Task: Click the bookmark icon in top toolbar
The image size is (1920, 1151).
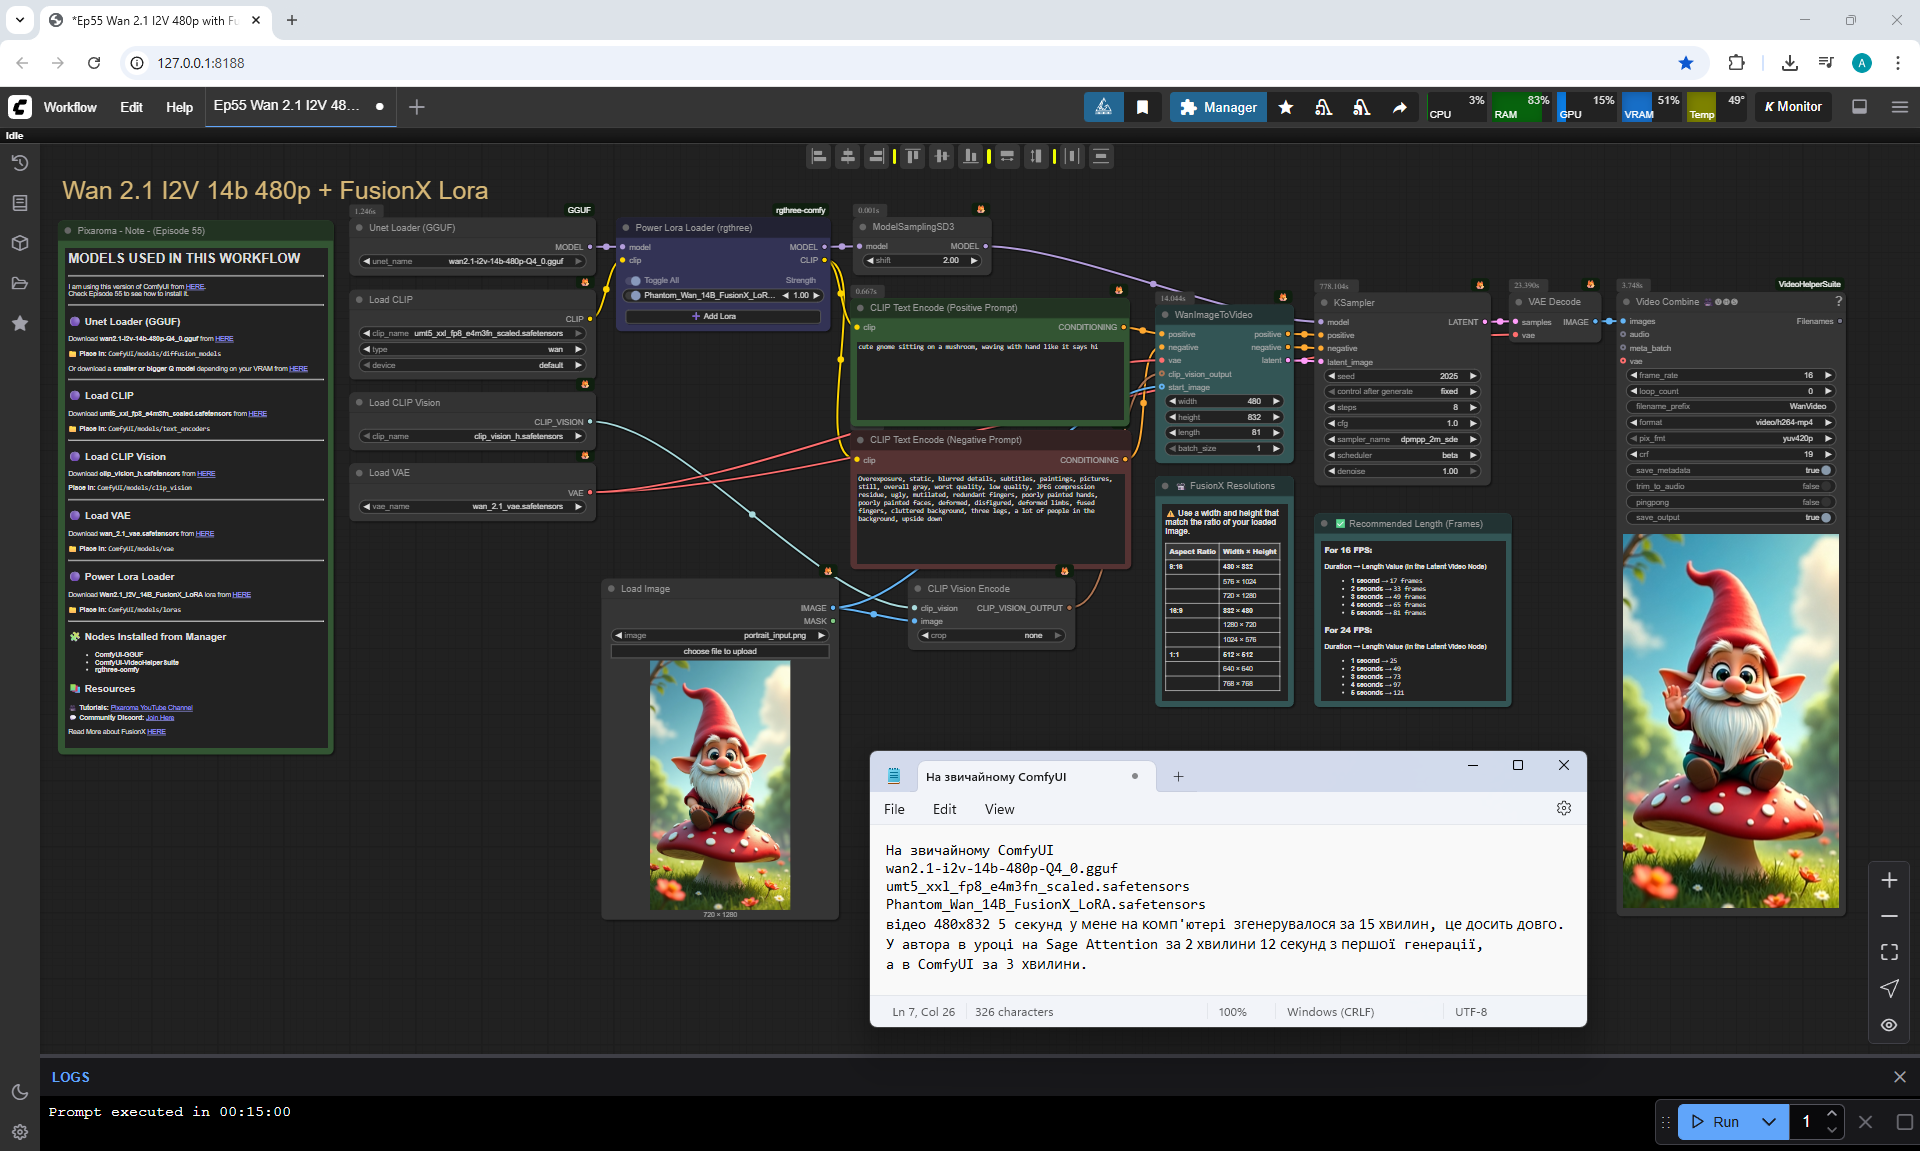Action: coord(1142,107)
